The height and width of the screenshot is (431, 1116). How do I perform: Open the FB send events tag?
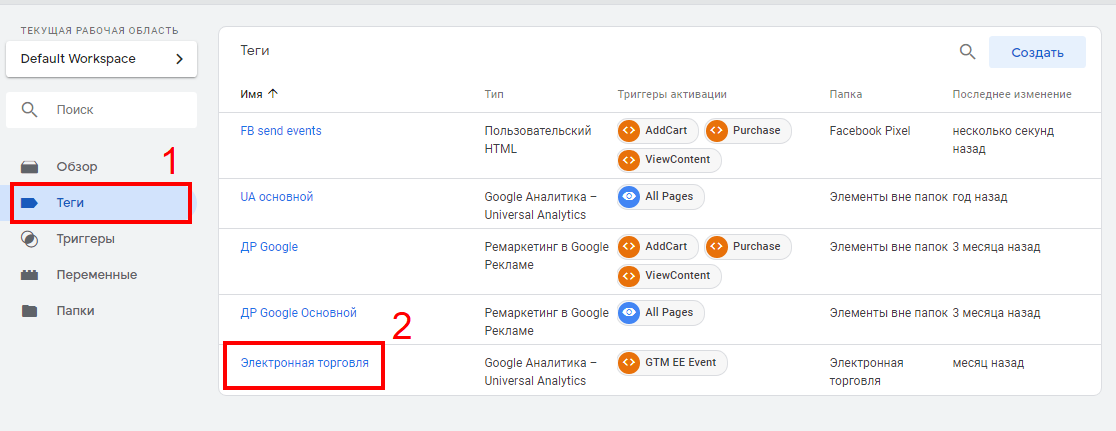click(281, 131)
